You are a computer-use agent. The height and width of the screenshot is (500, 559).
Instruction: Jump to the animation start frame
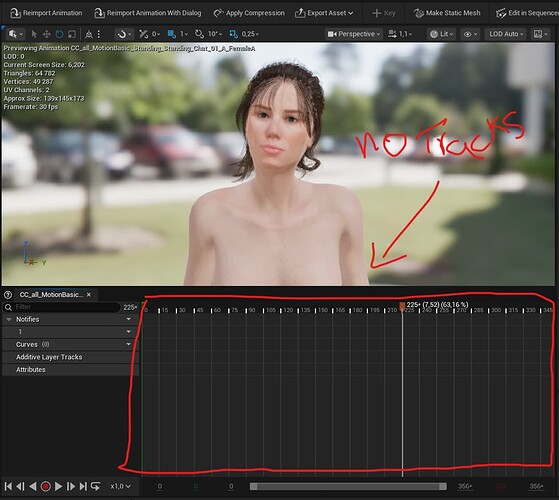pos(8,486)
